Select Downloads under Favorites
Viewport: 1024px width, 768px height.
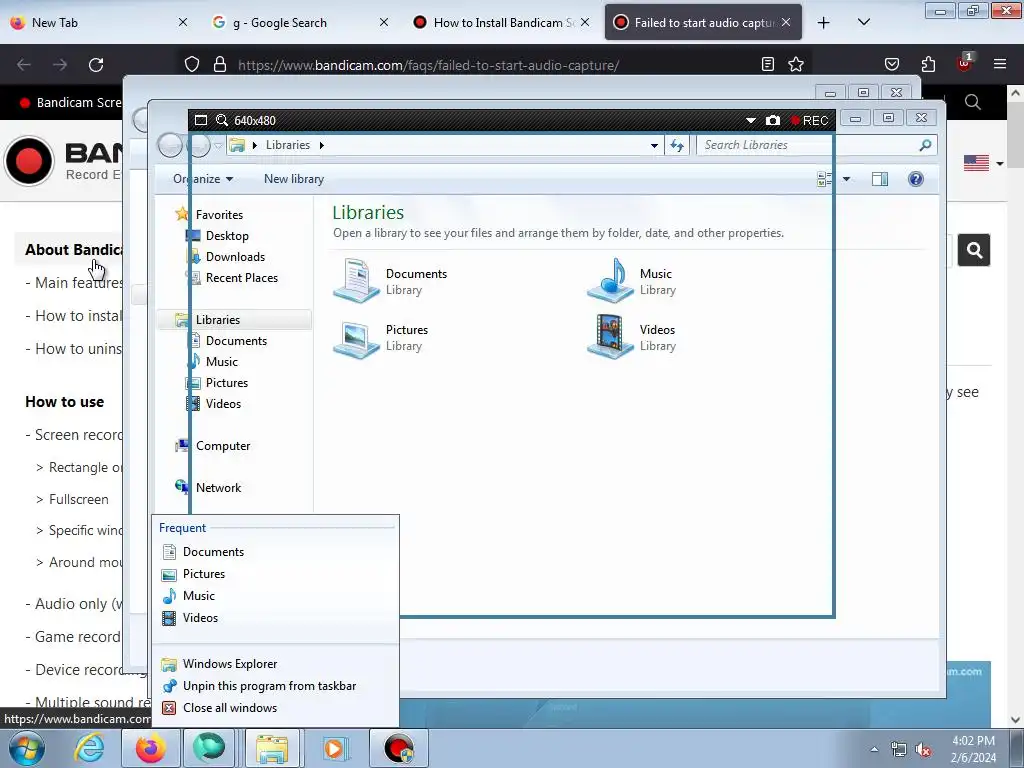(235, 257)
